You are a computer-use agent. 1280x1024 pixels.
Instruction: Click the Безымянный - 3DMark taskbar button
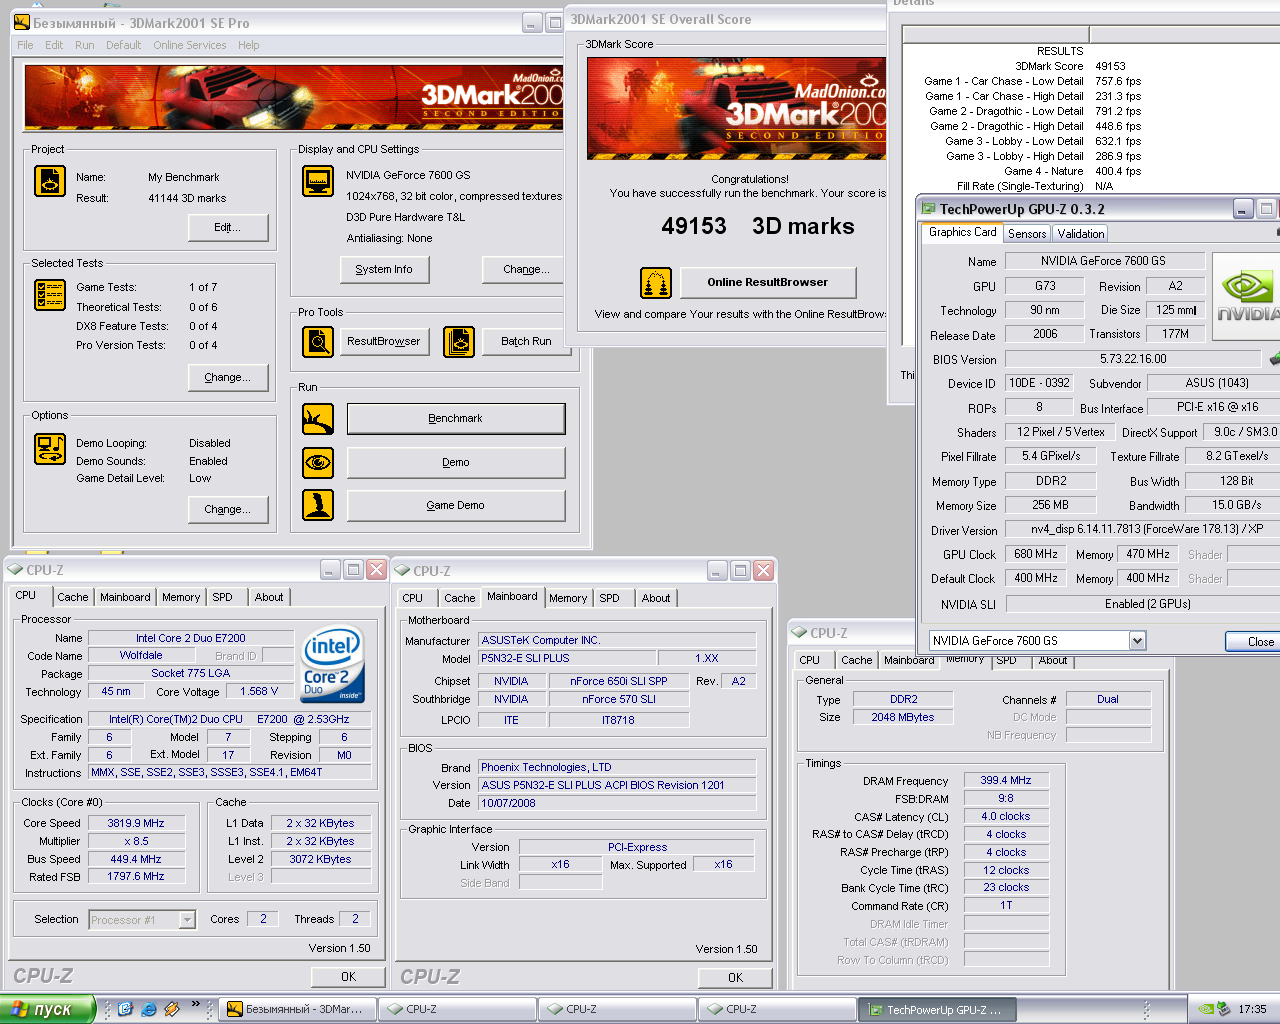pos(298,1010)
